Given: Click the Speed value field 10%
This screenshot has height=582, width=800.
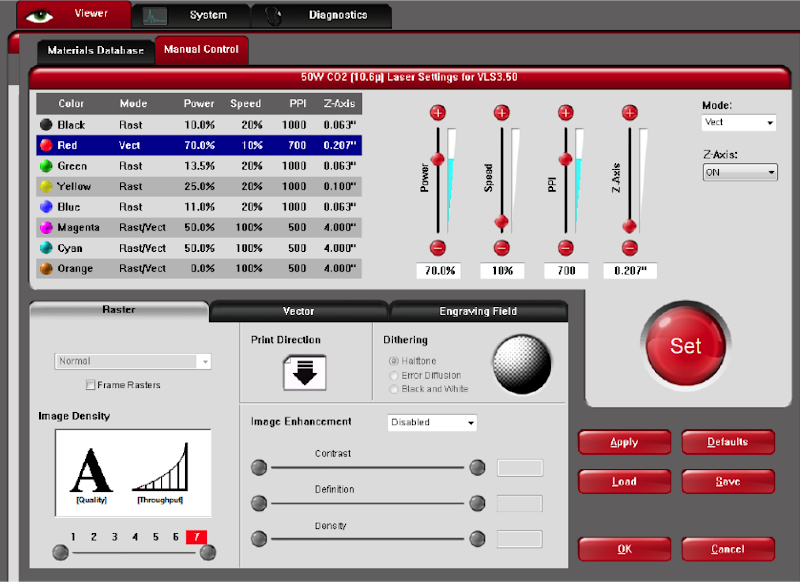Looking at the screenshot, I should pyautogui.click(x=503, y=271).
